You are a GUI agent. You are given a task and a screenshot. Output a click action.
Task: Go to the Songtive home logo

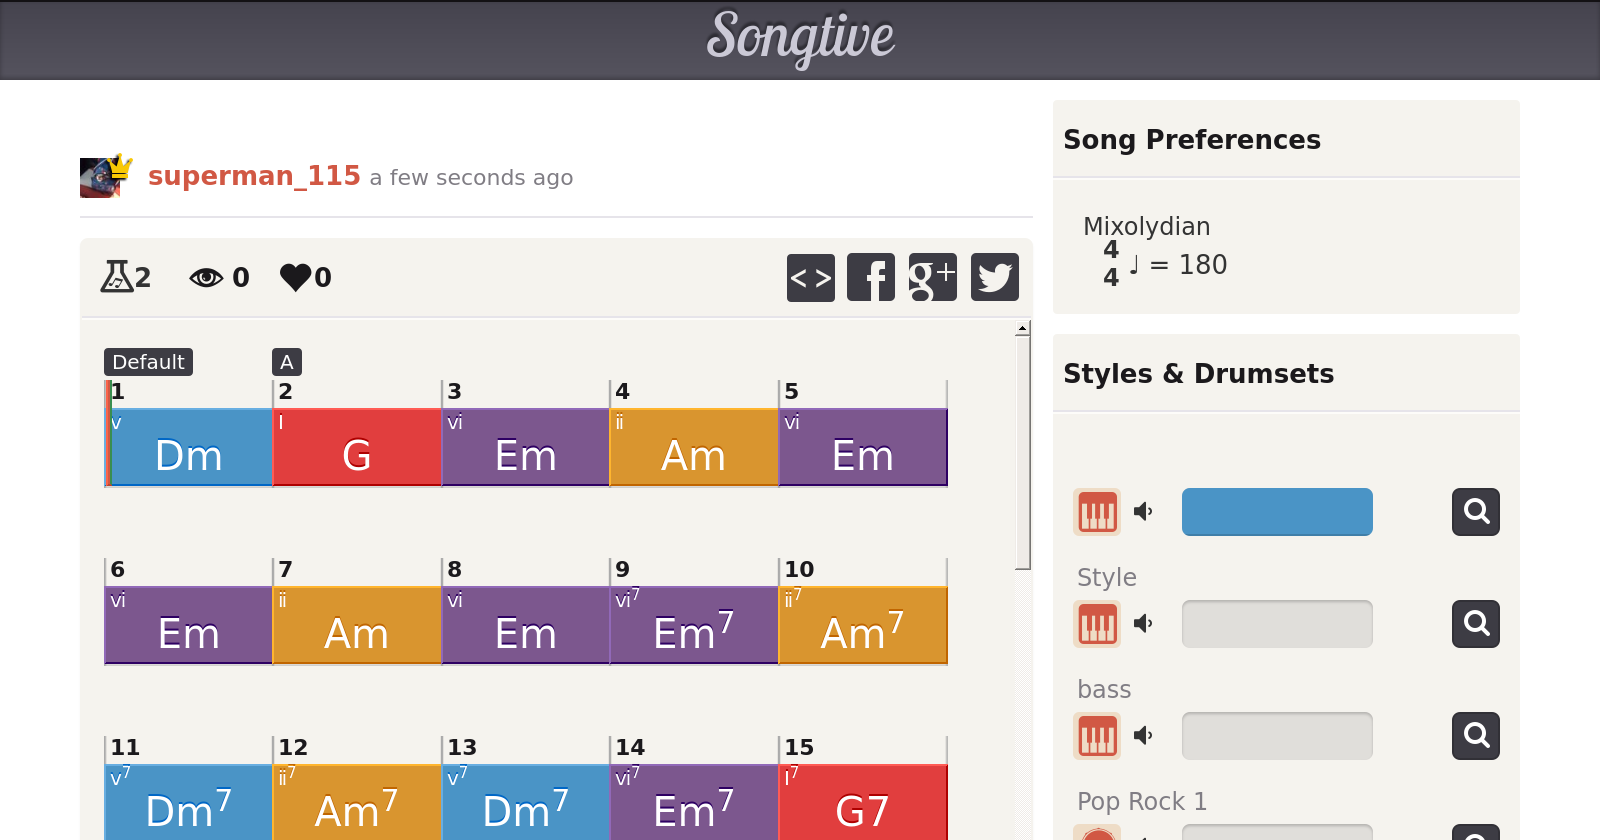tap(800, 38)
